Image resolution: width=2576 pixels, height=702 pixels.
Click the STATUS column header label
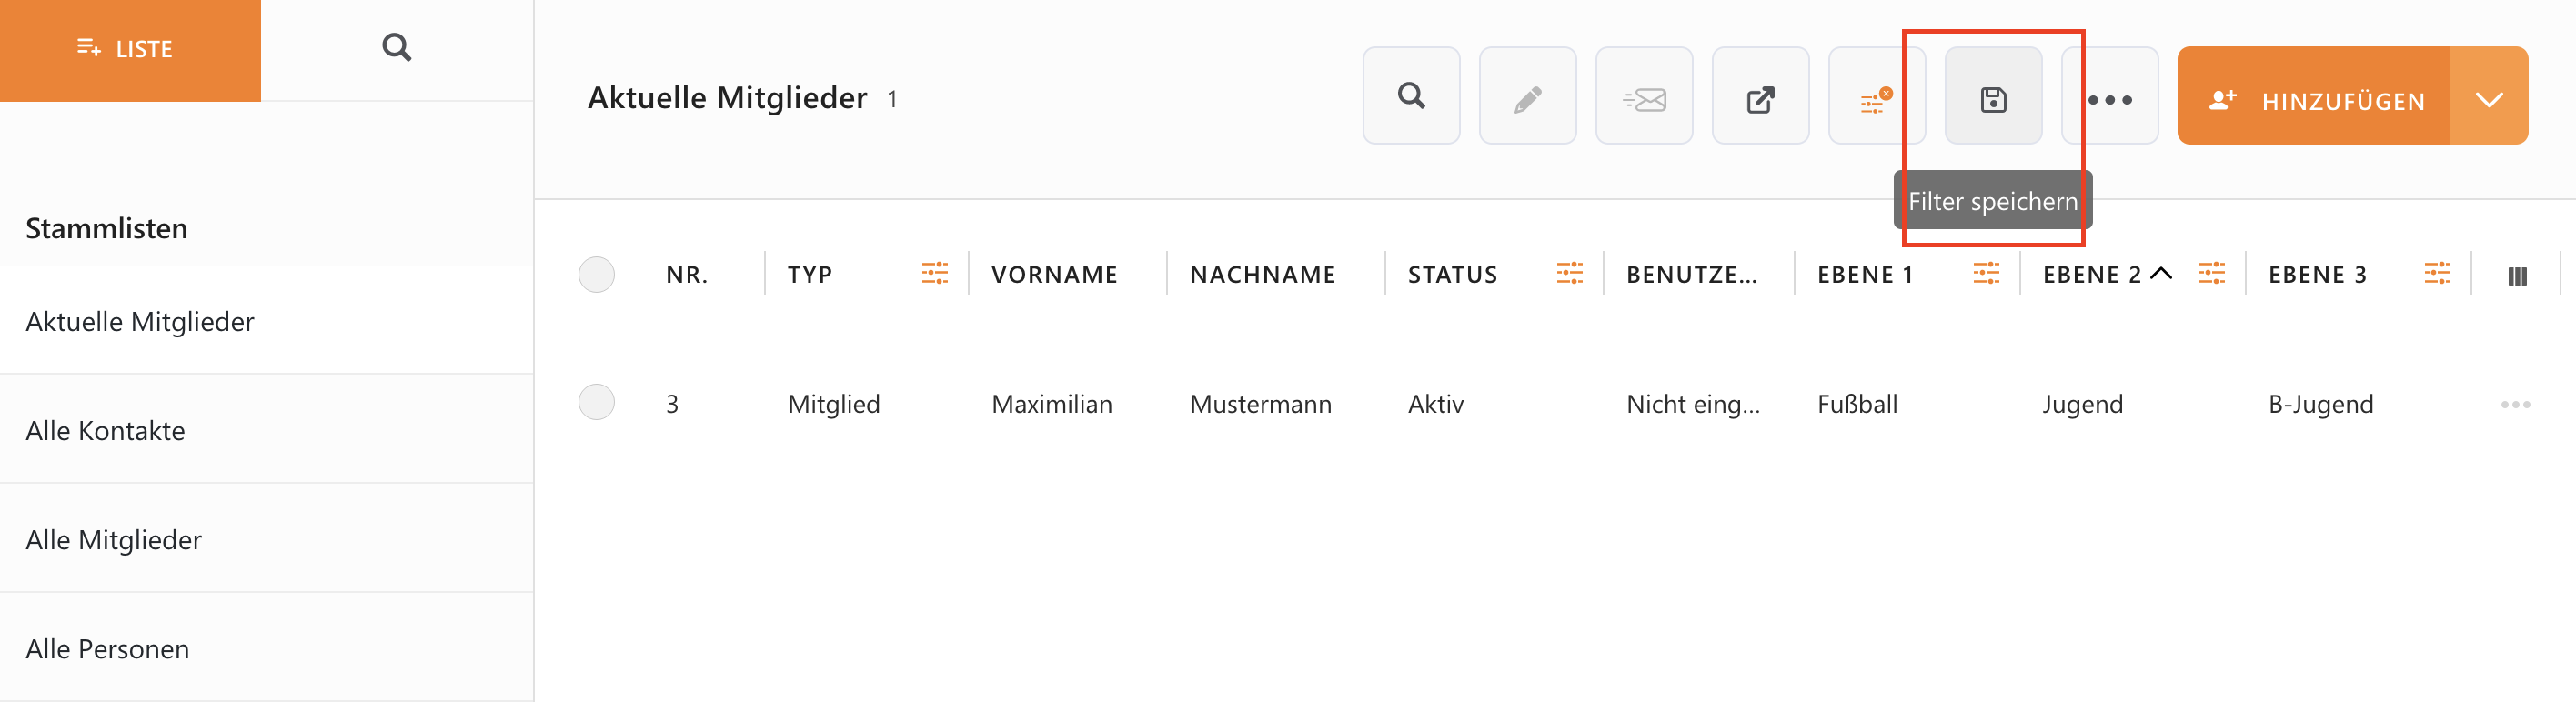click(1452, 275)
